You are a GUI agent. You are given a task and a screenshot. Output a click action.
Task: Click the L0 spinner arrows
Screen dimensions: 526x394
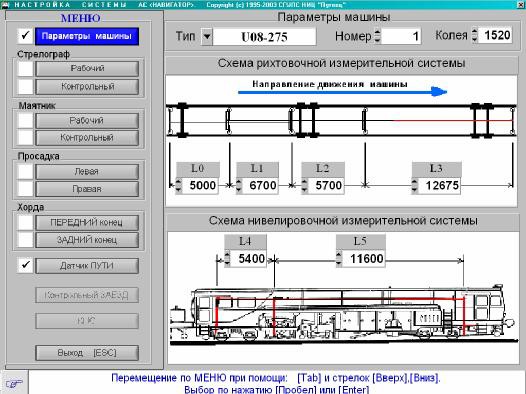[178, 185]
